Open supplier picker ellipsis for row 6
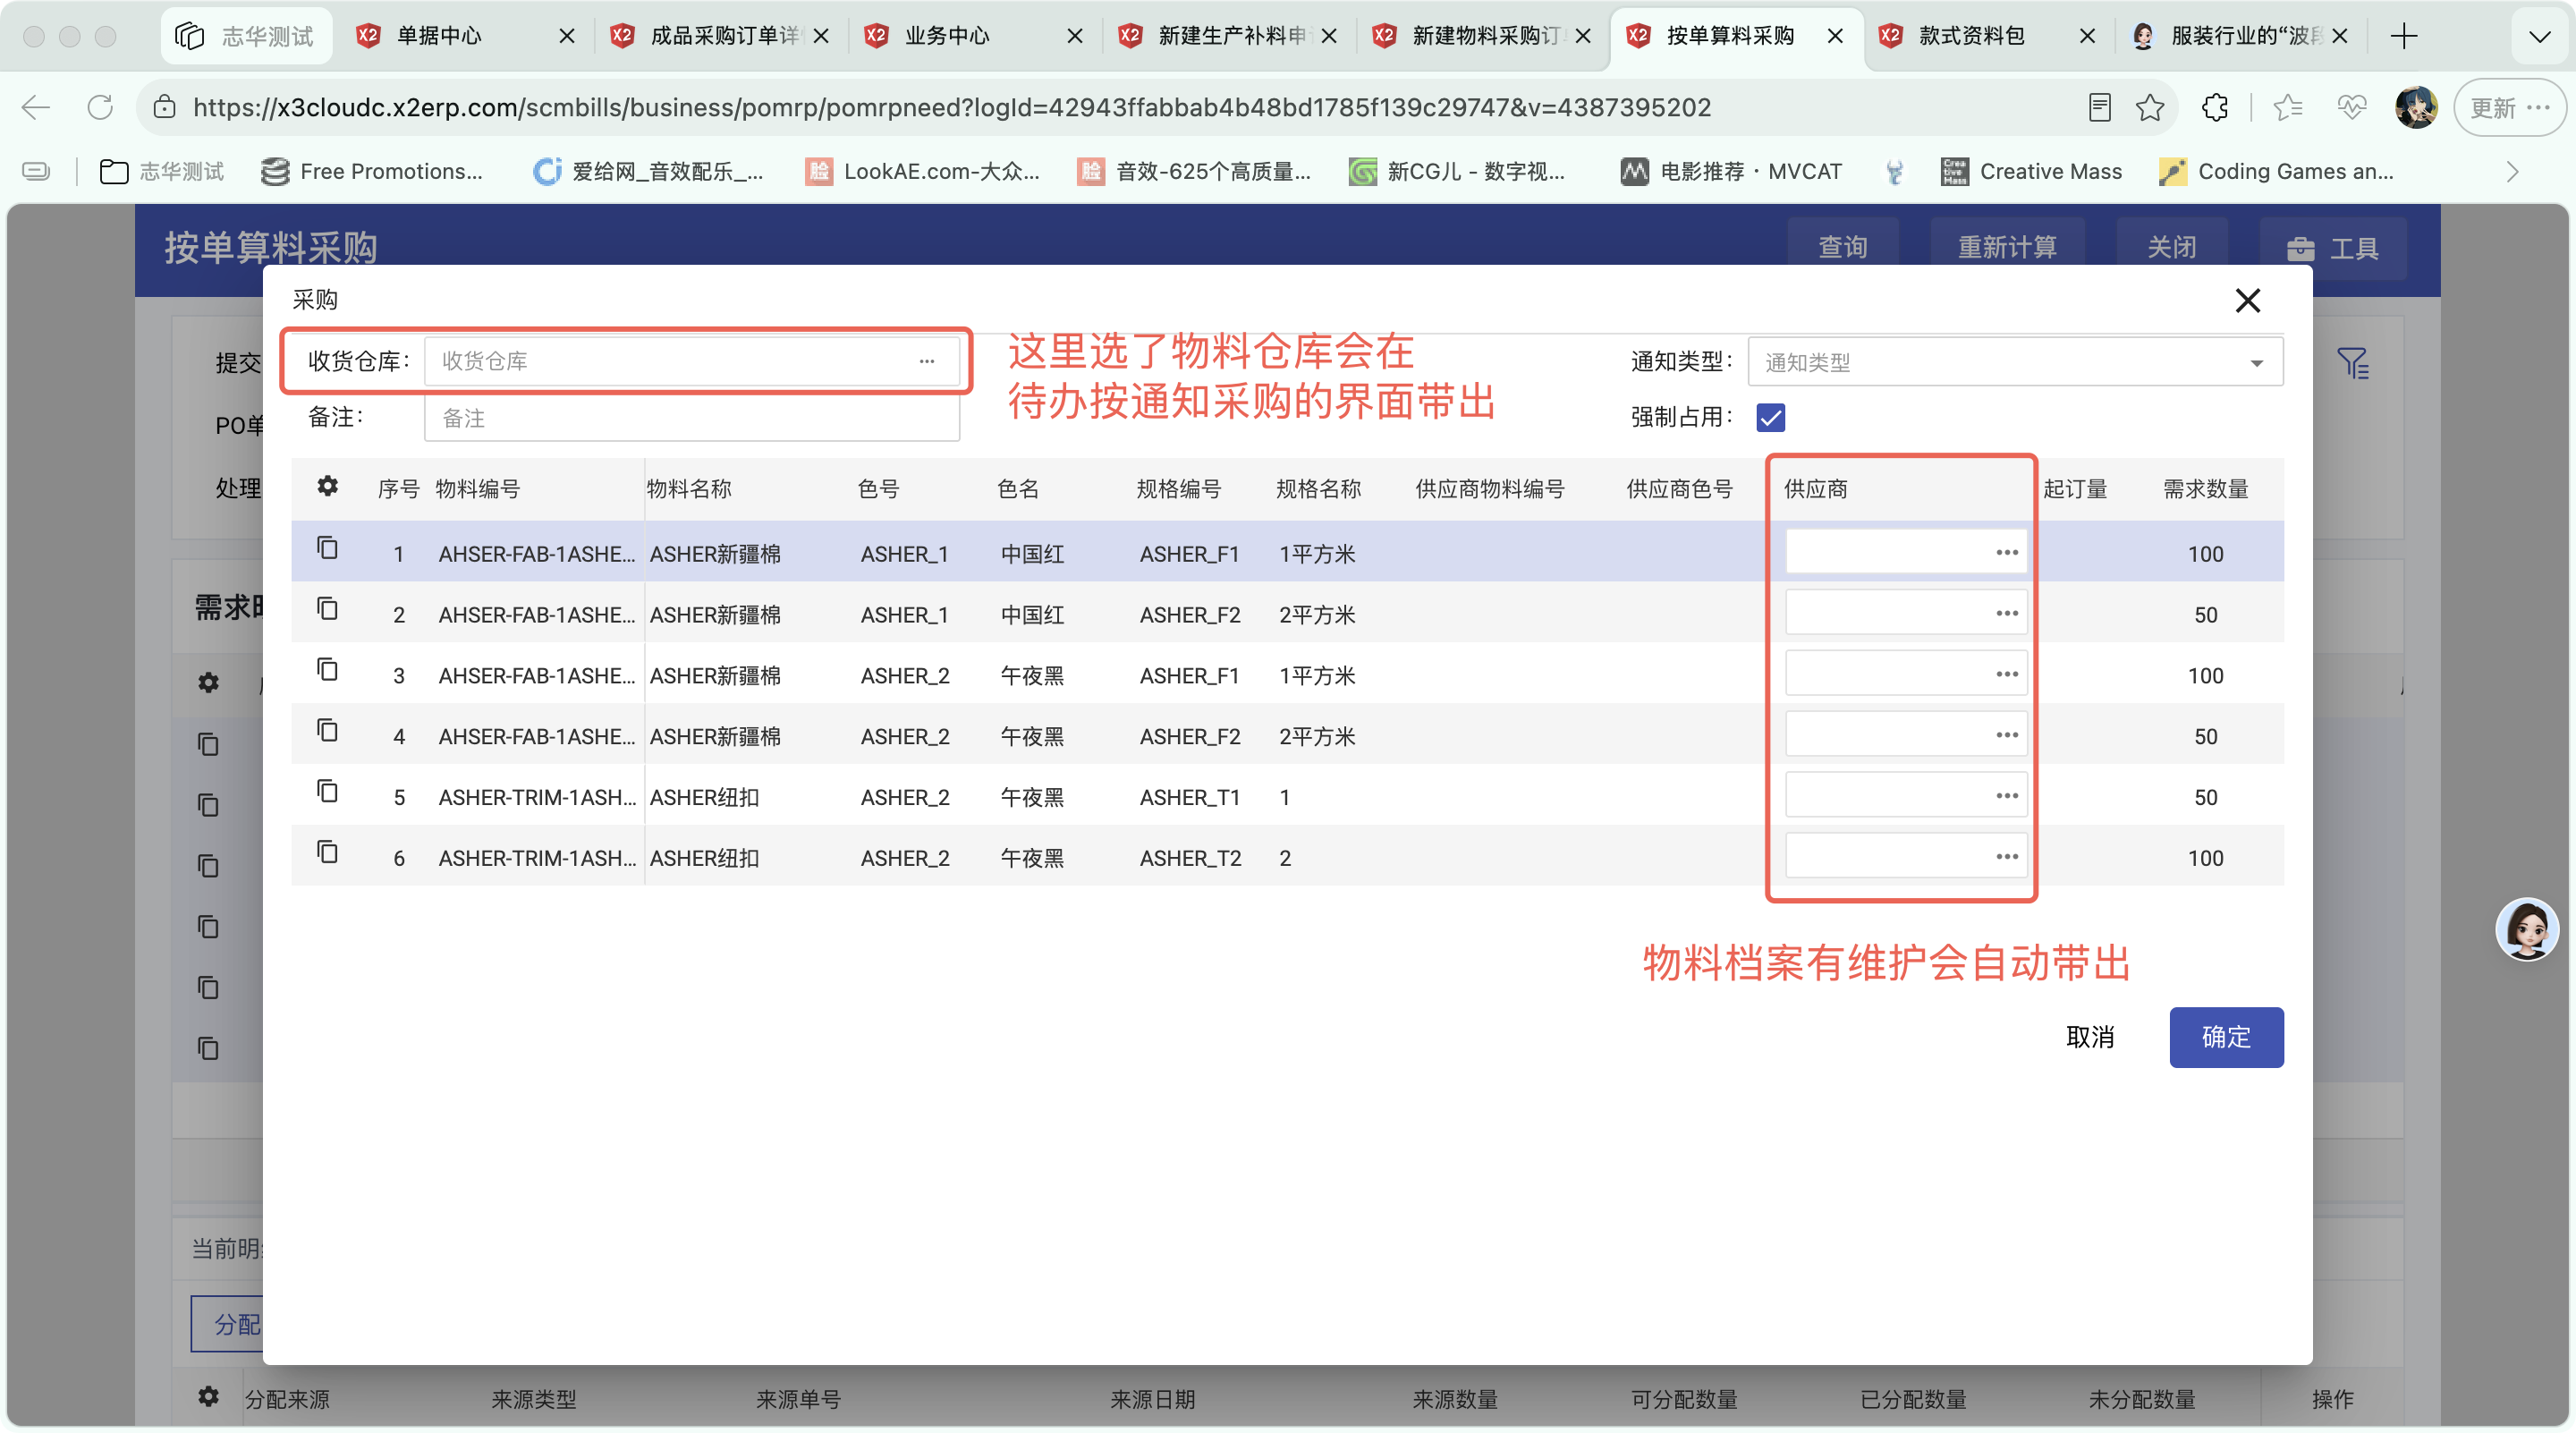Viewport: 2576px width, 1433px height. [x=2006, y=856]
